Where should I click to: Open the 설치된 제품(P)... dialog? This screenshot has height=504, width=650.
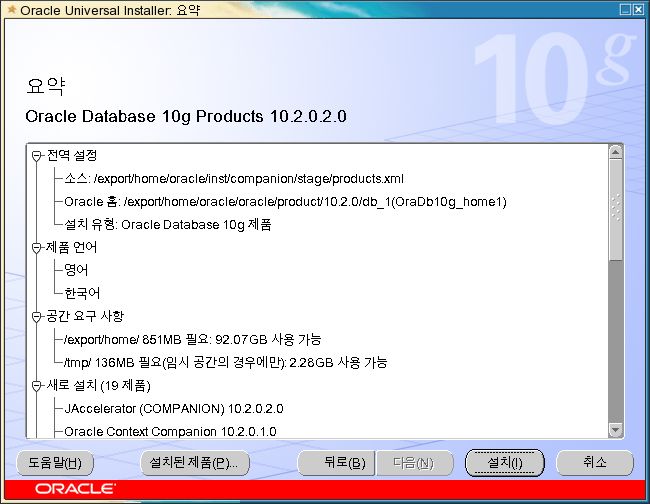195,463
